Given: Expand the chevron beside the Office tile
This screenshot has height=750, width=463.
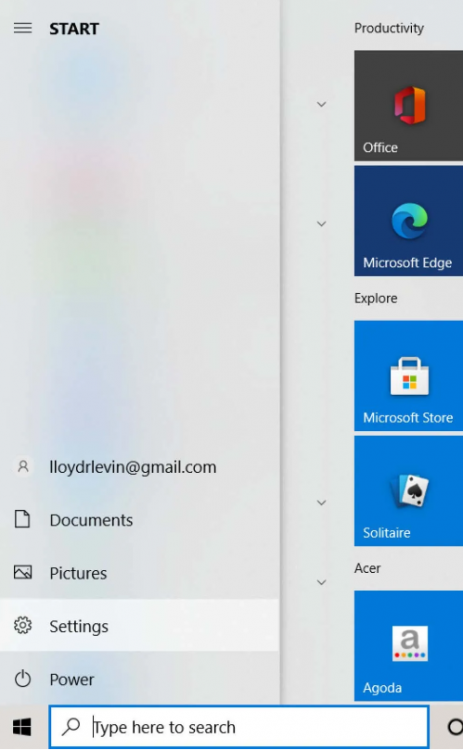Looking at the screenshot, I should click(x=322, y=104).
